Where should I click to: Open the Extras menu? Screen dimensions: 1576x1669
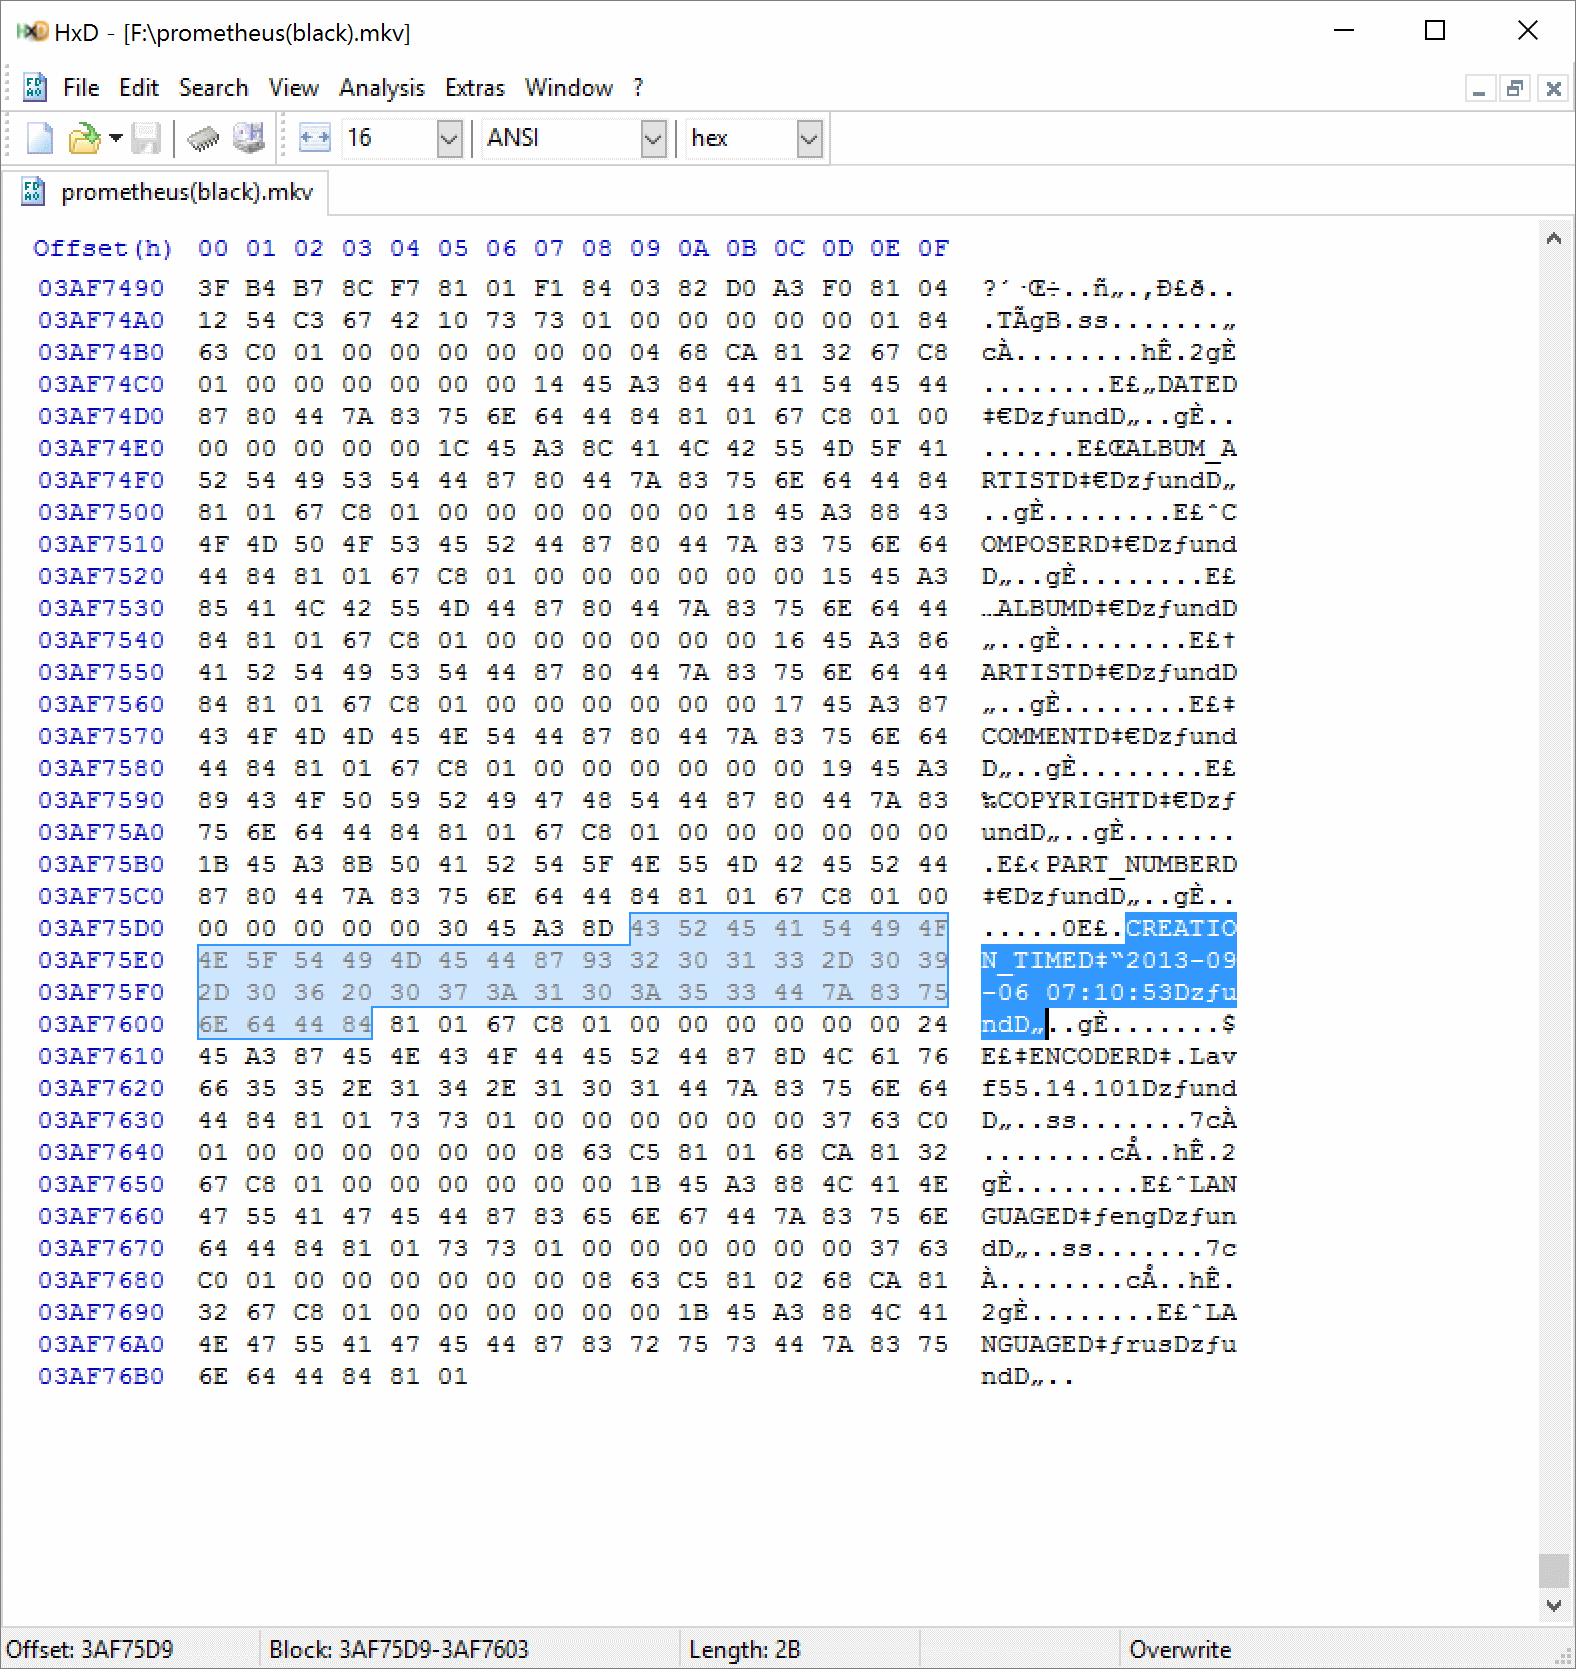pos(475,88)
